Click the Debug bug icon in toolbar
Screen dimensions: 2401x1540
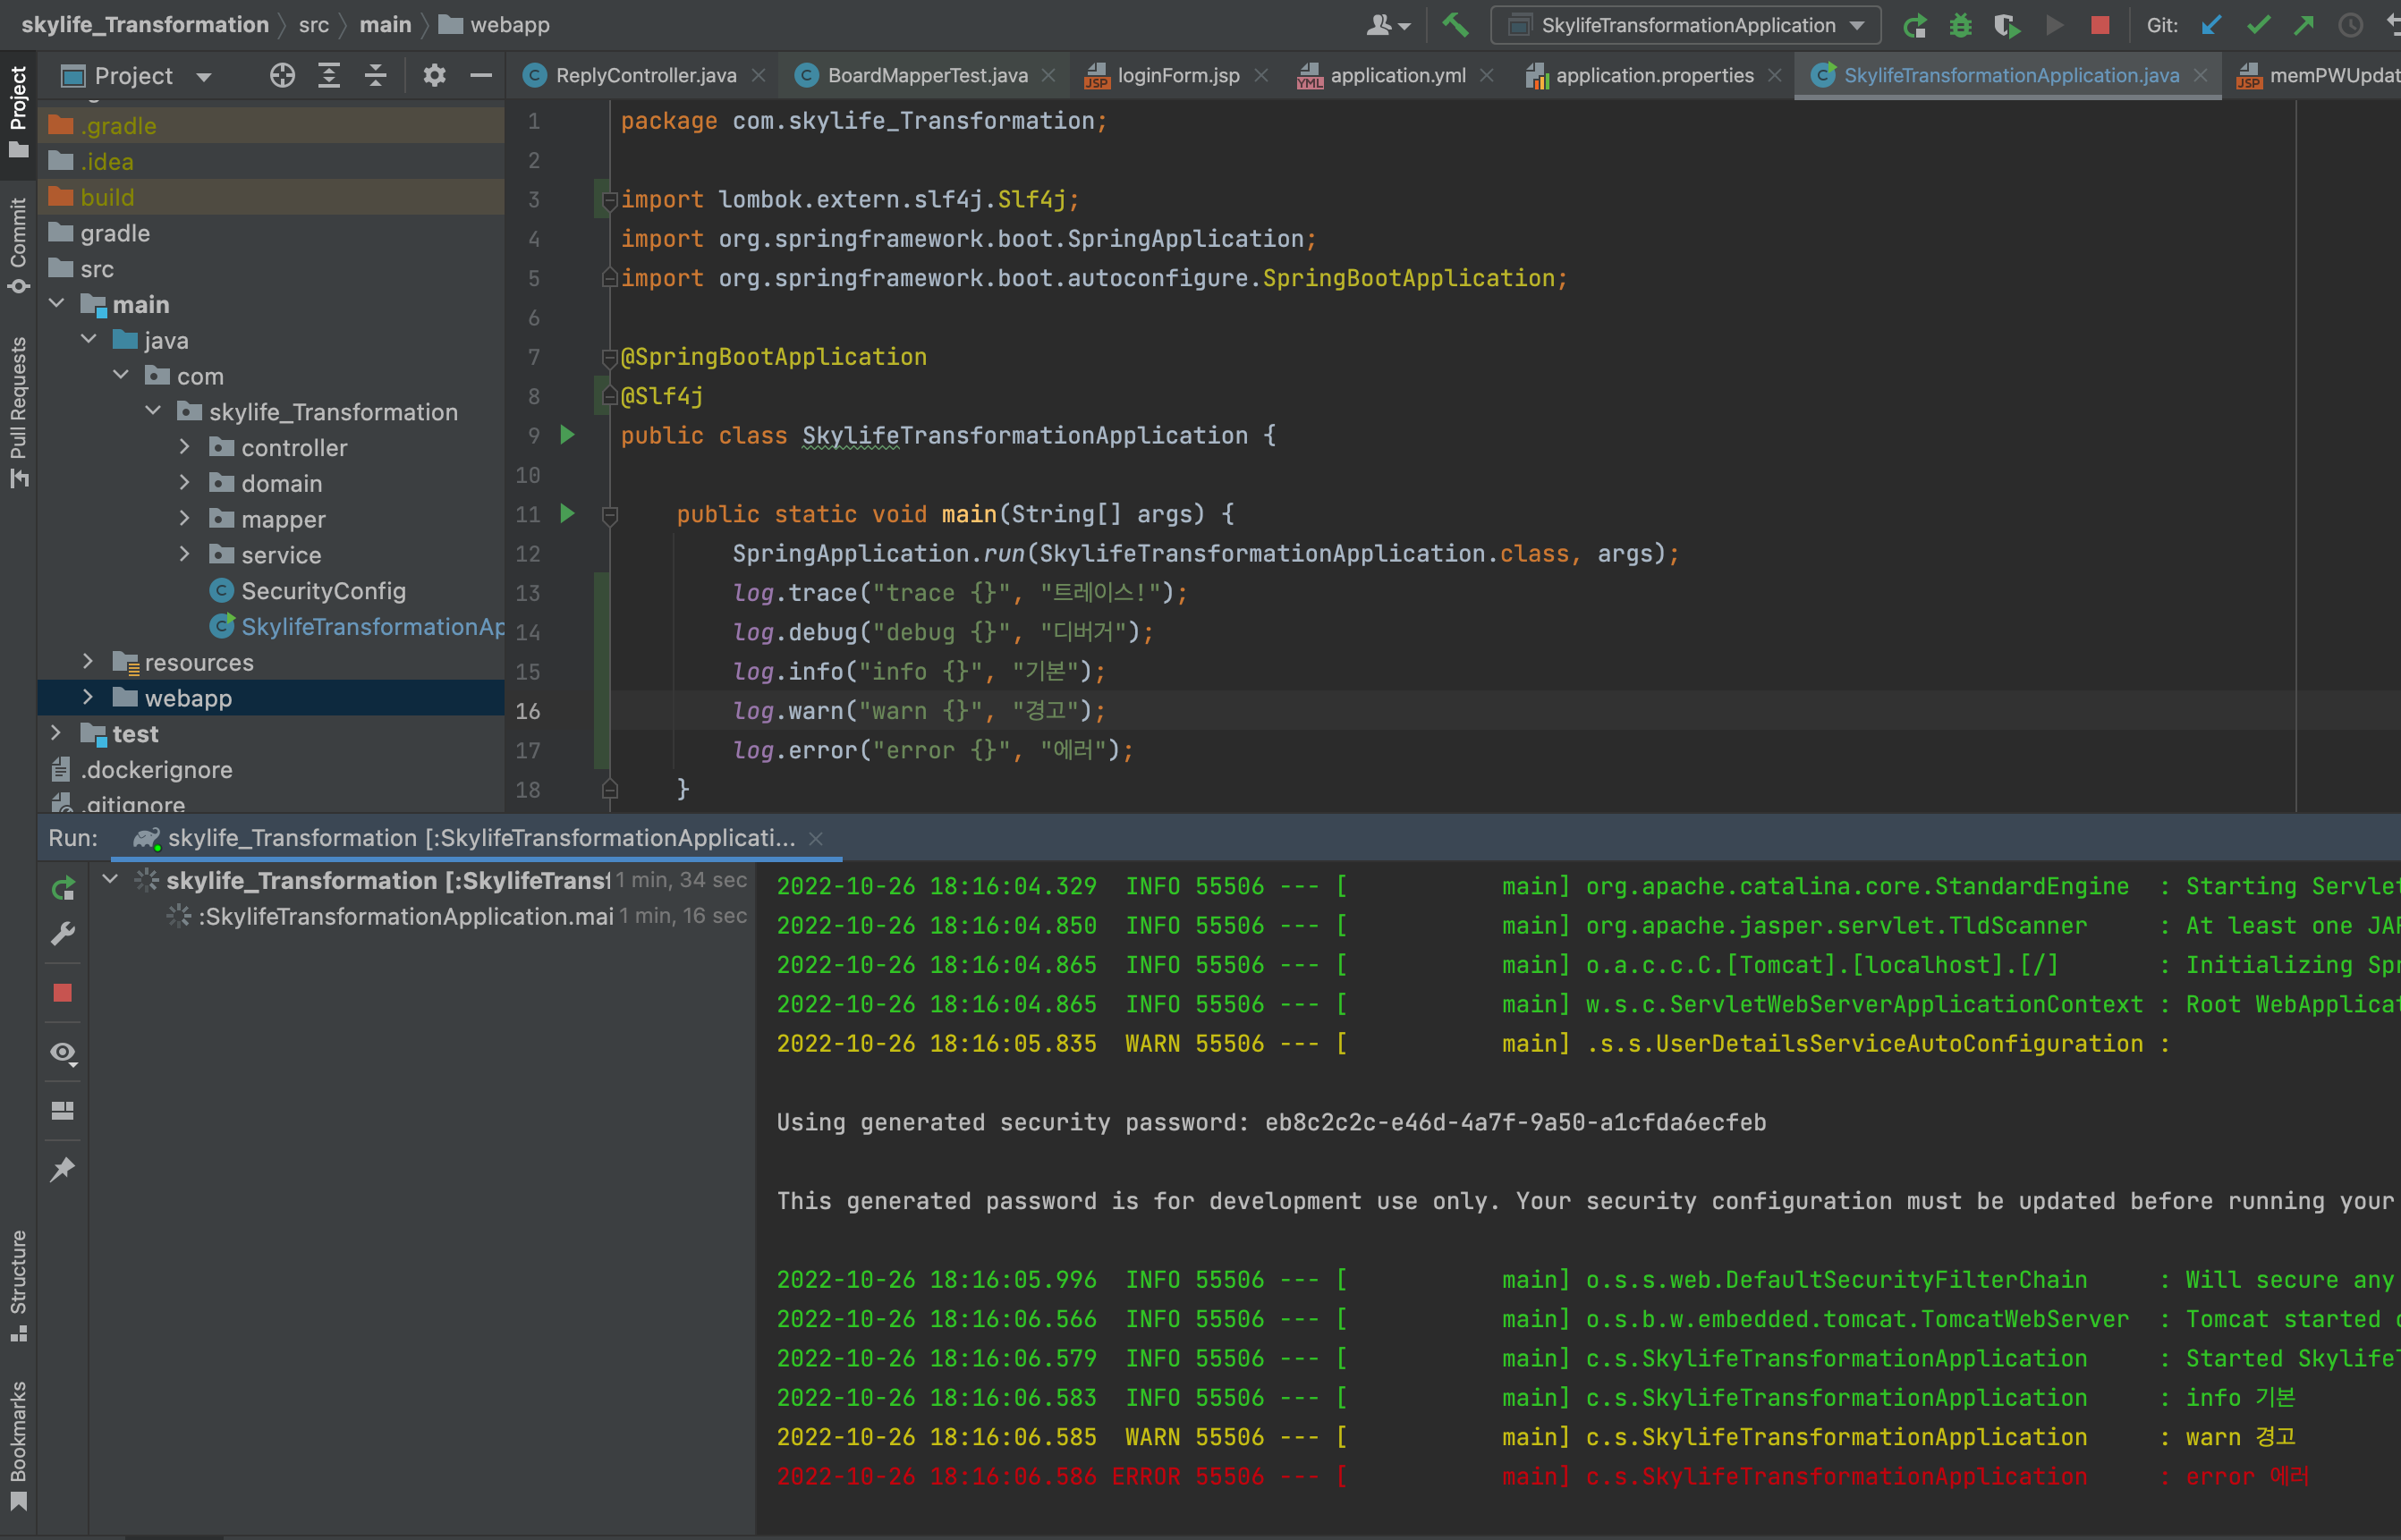point(1960,25)
